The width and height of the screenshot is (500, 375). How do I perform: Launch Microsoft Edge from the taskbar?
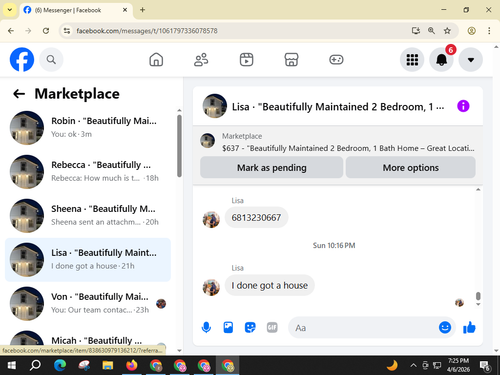point(60,366)
